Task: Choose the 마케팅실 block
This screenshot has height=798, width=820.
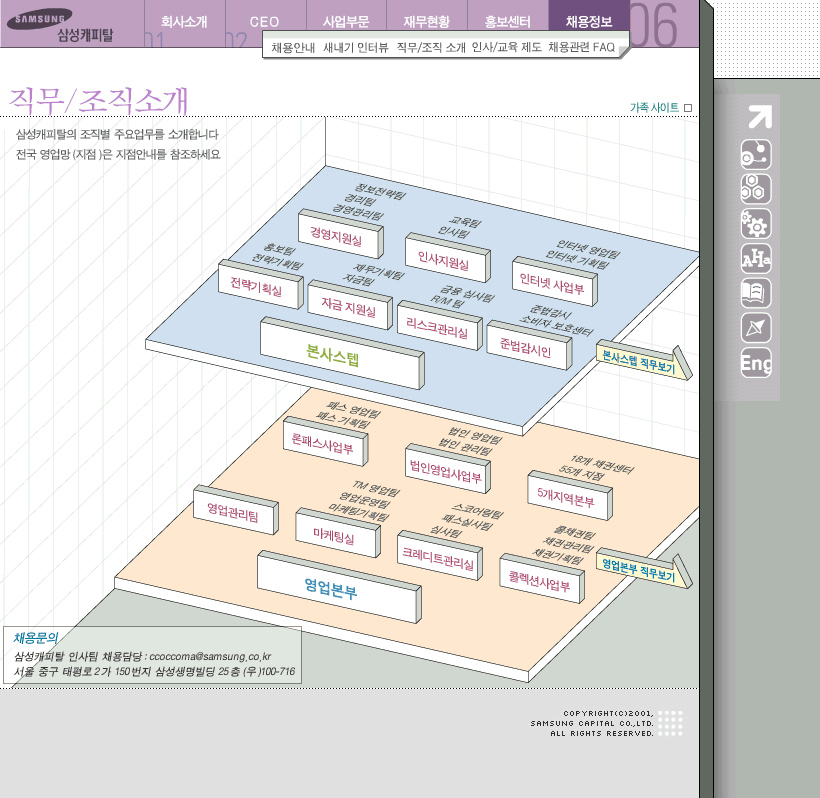Action: point(337,534)
